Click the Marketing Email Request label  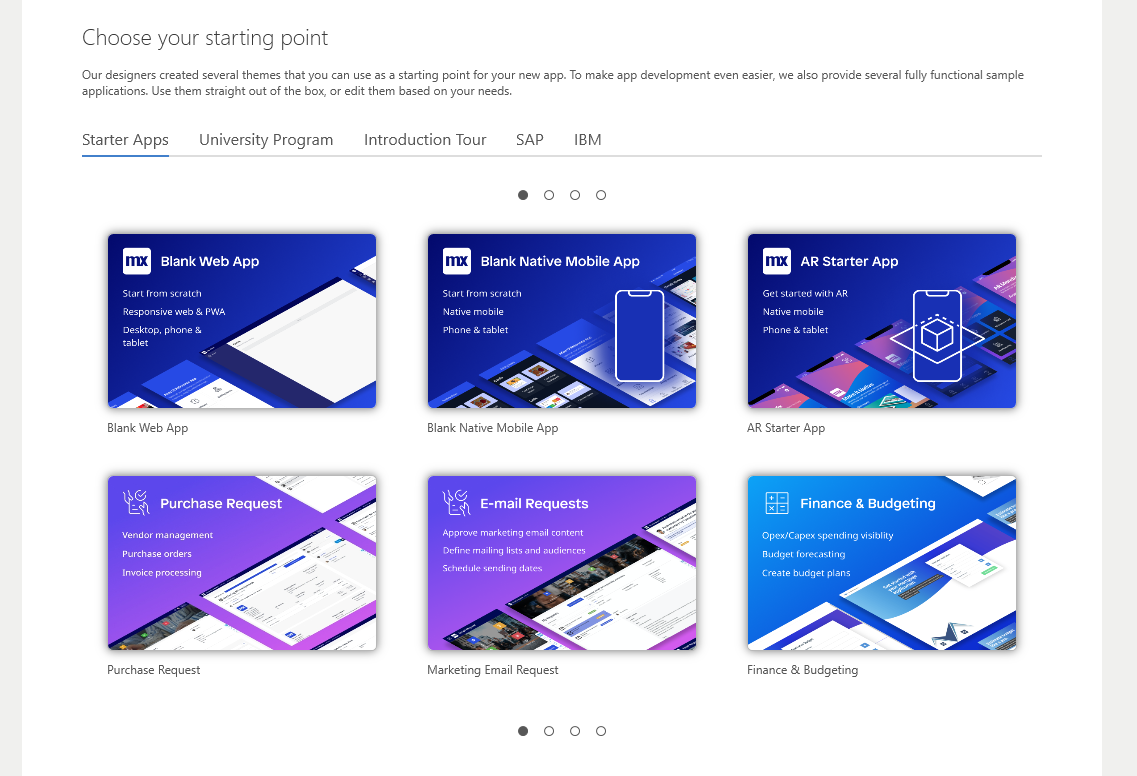pos(492,670)
